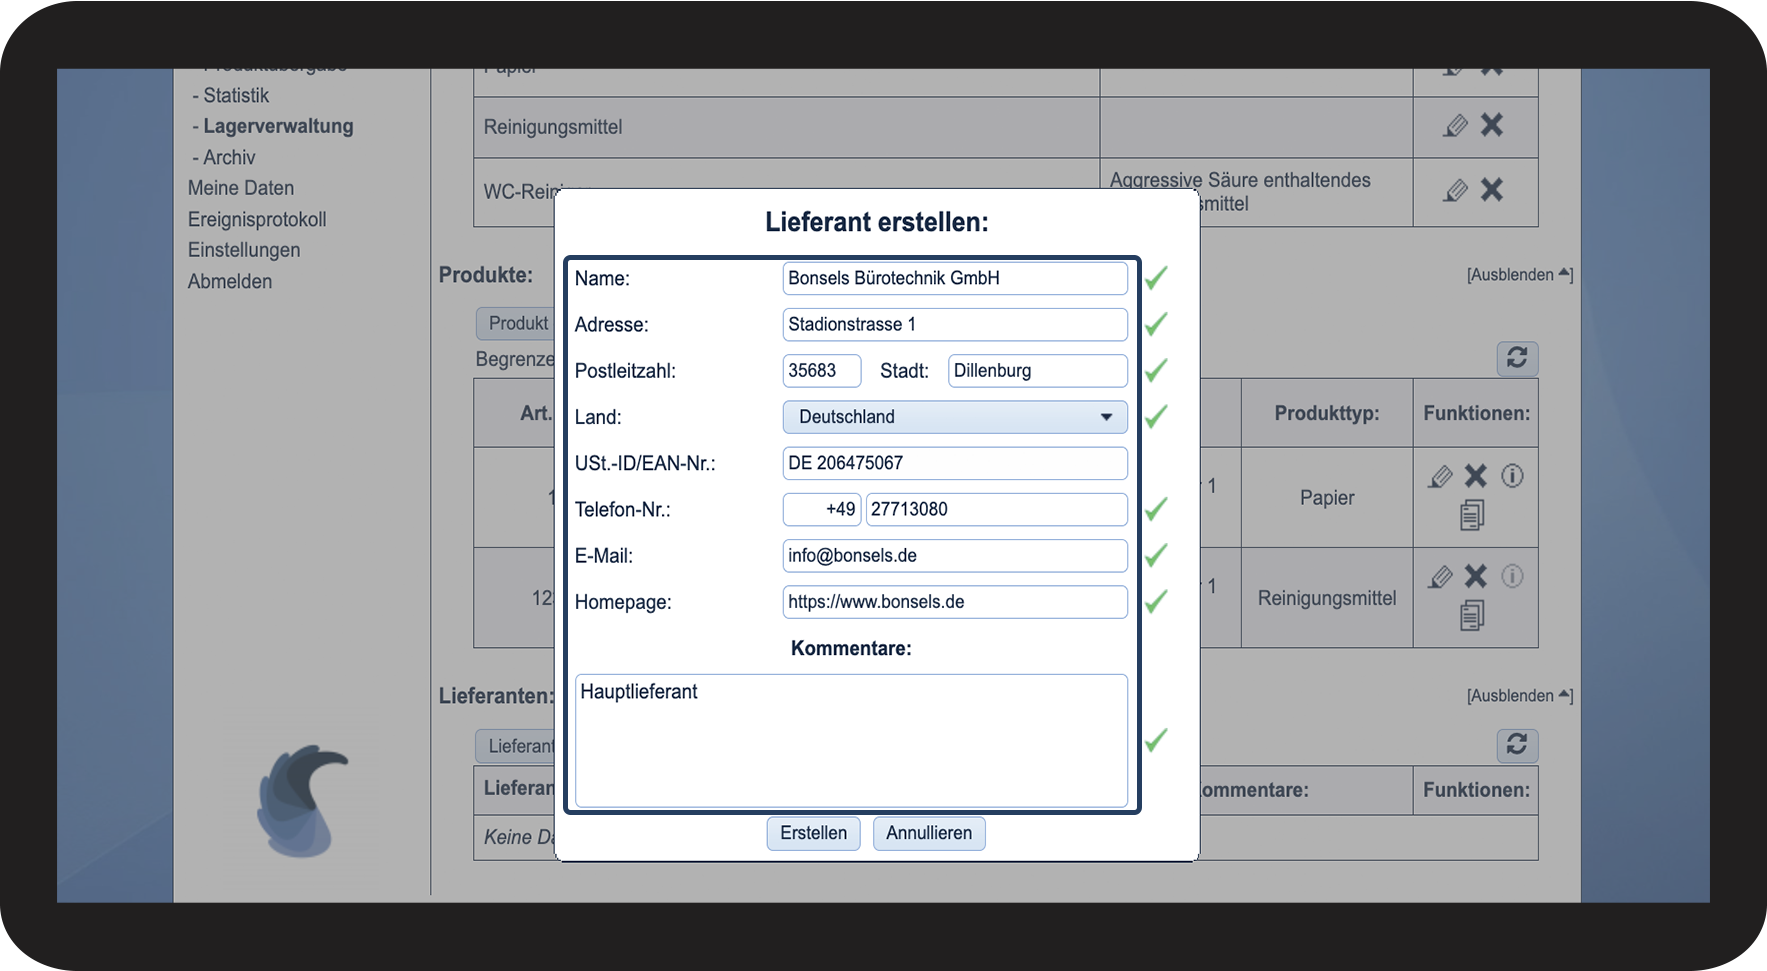Click the green checkmark beside the Stadt field

click(1156, 370)
